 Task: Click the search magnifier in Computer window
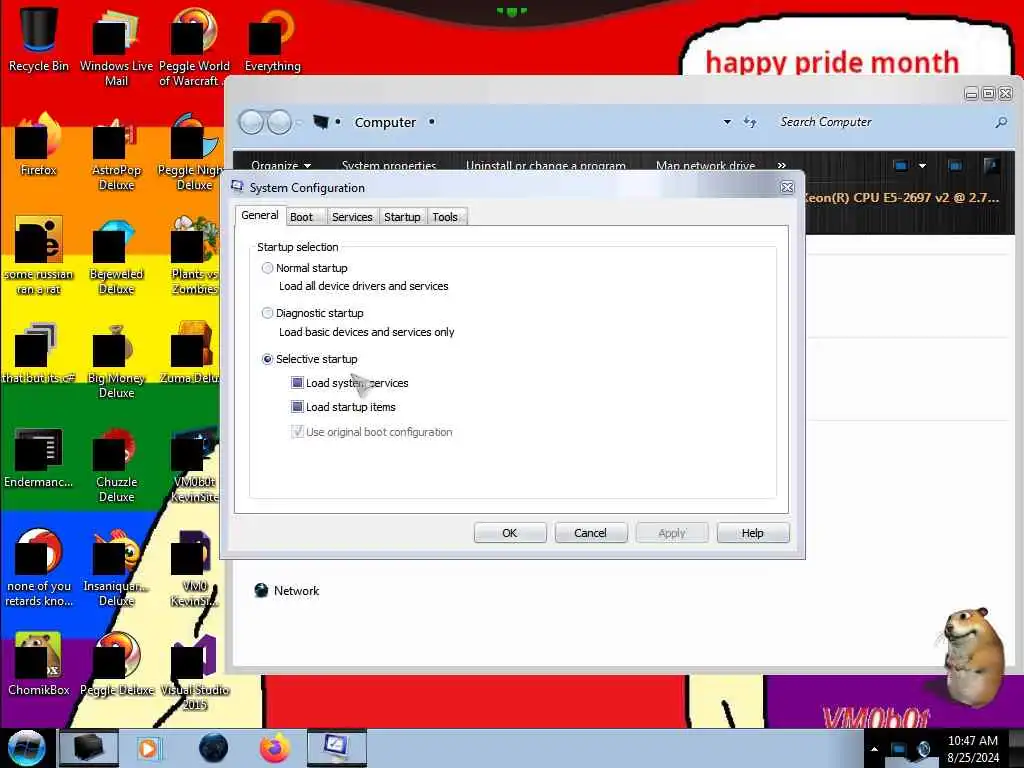[x=1000, y=122]
